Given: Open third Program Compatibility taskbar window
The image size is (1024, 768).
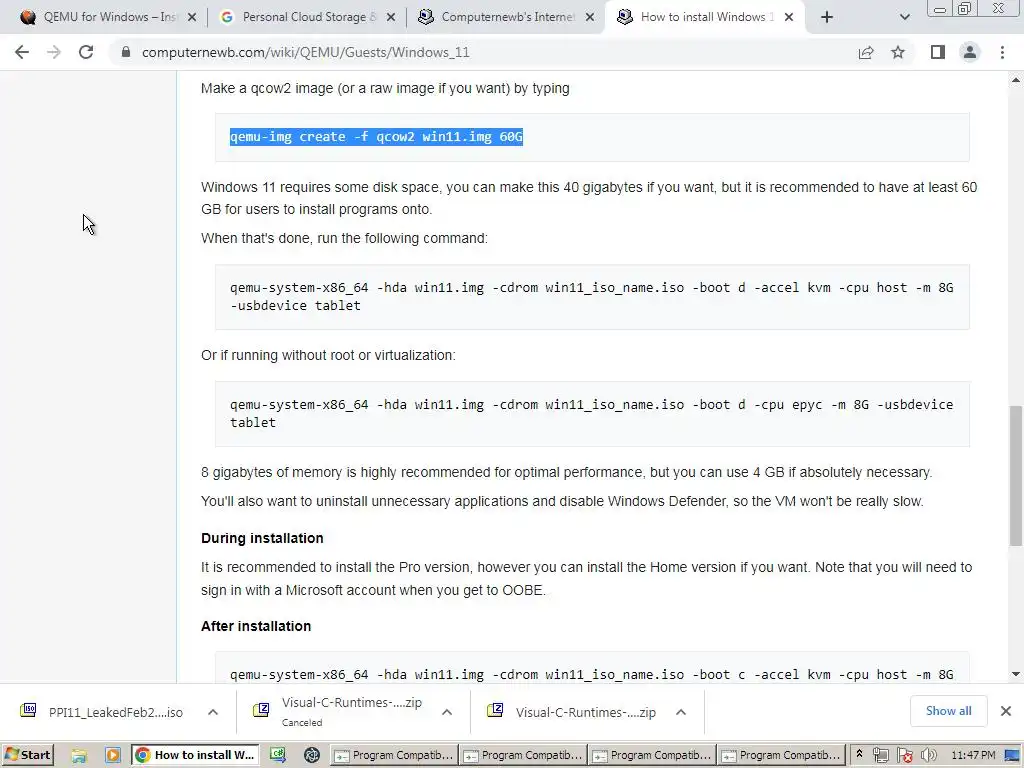Looking at the screenshot, I should click(x=652, y=755).
